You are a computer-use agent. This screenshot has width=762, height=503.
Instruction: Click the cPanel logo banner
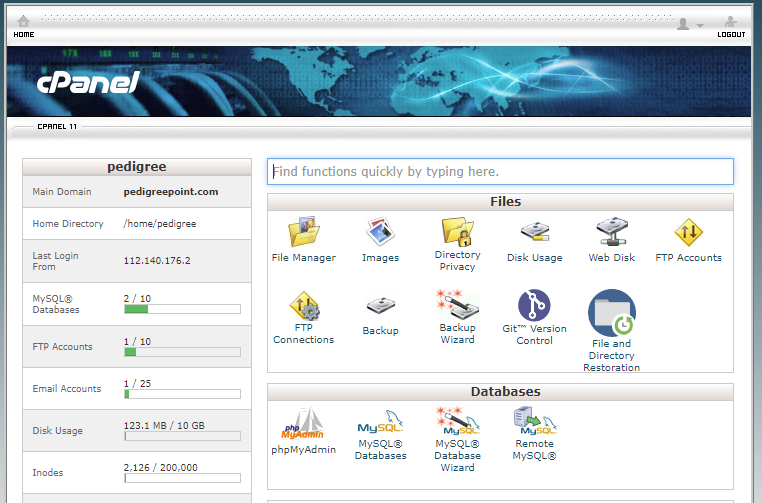[88, 82]
